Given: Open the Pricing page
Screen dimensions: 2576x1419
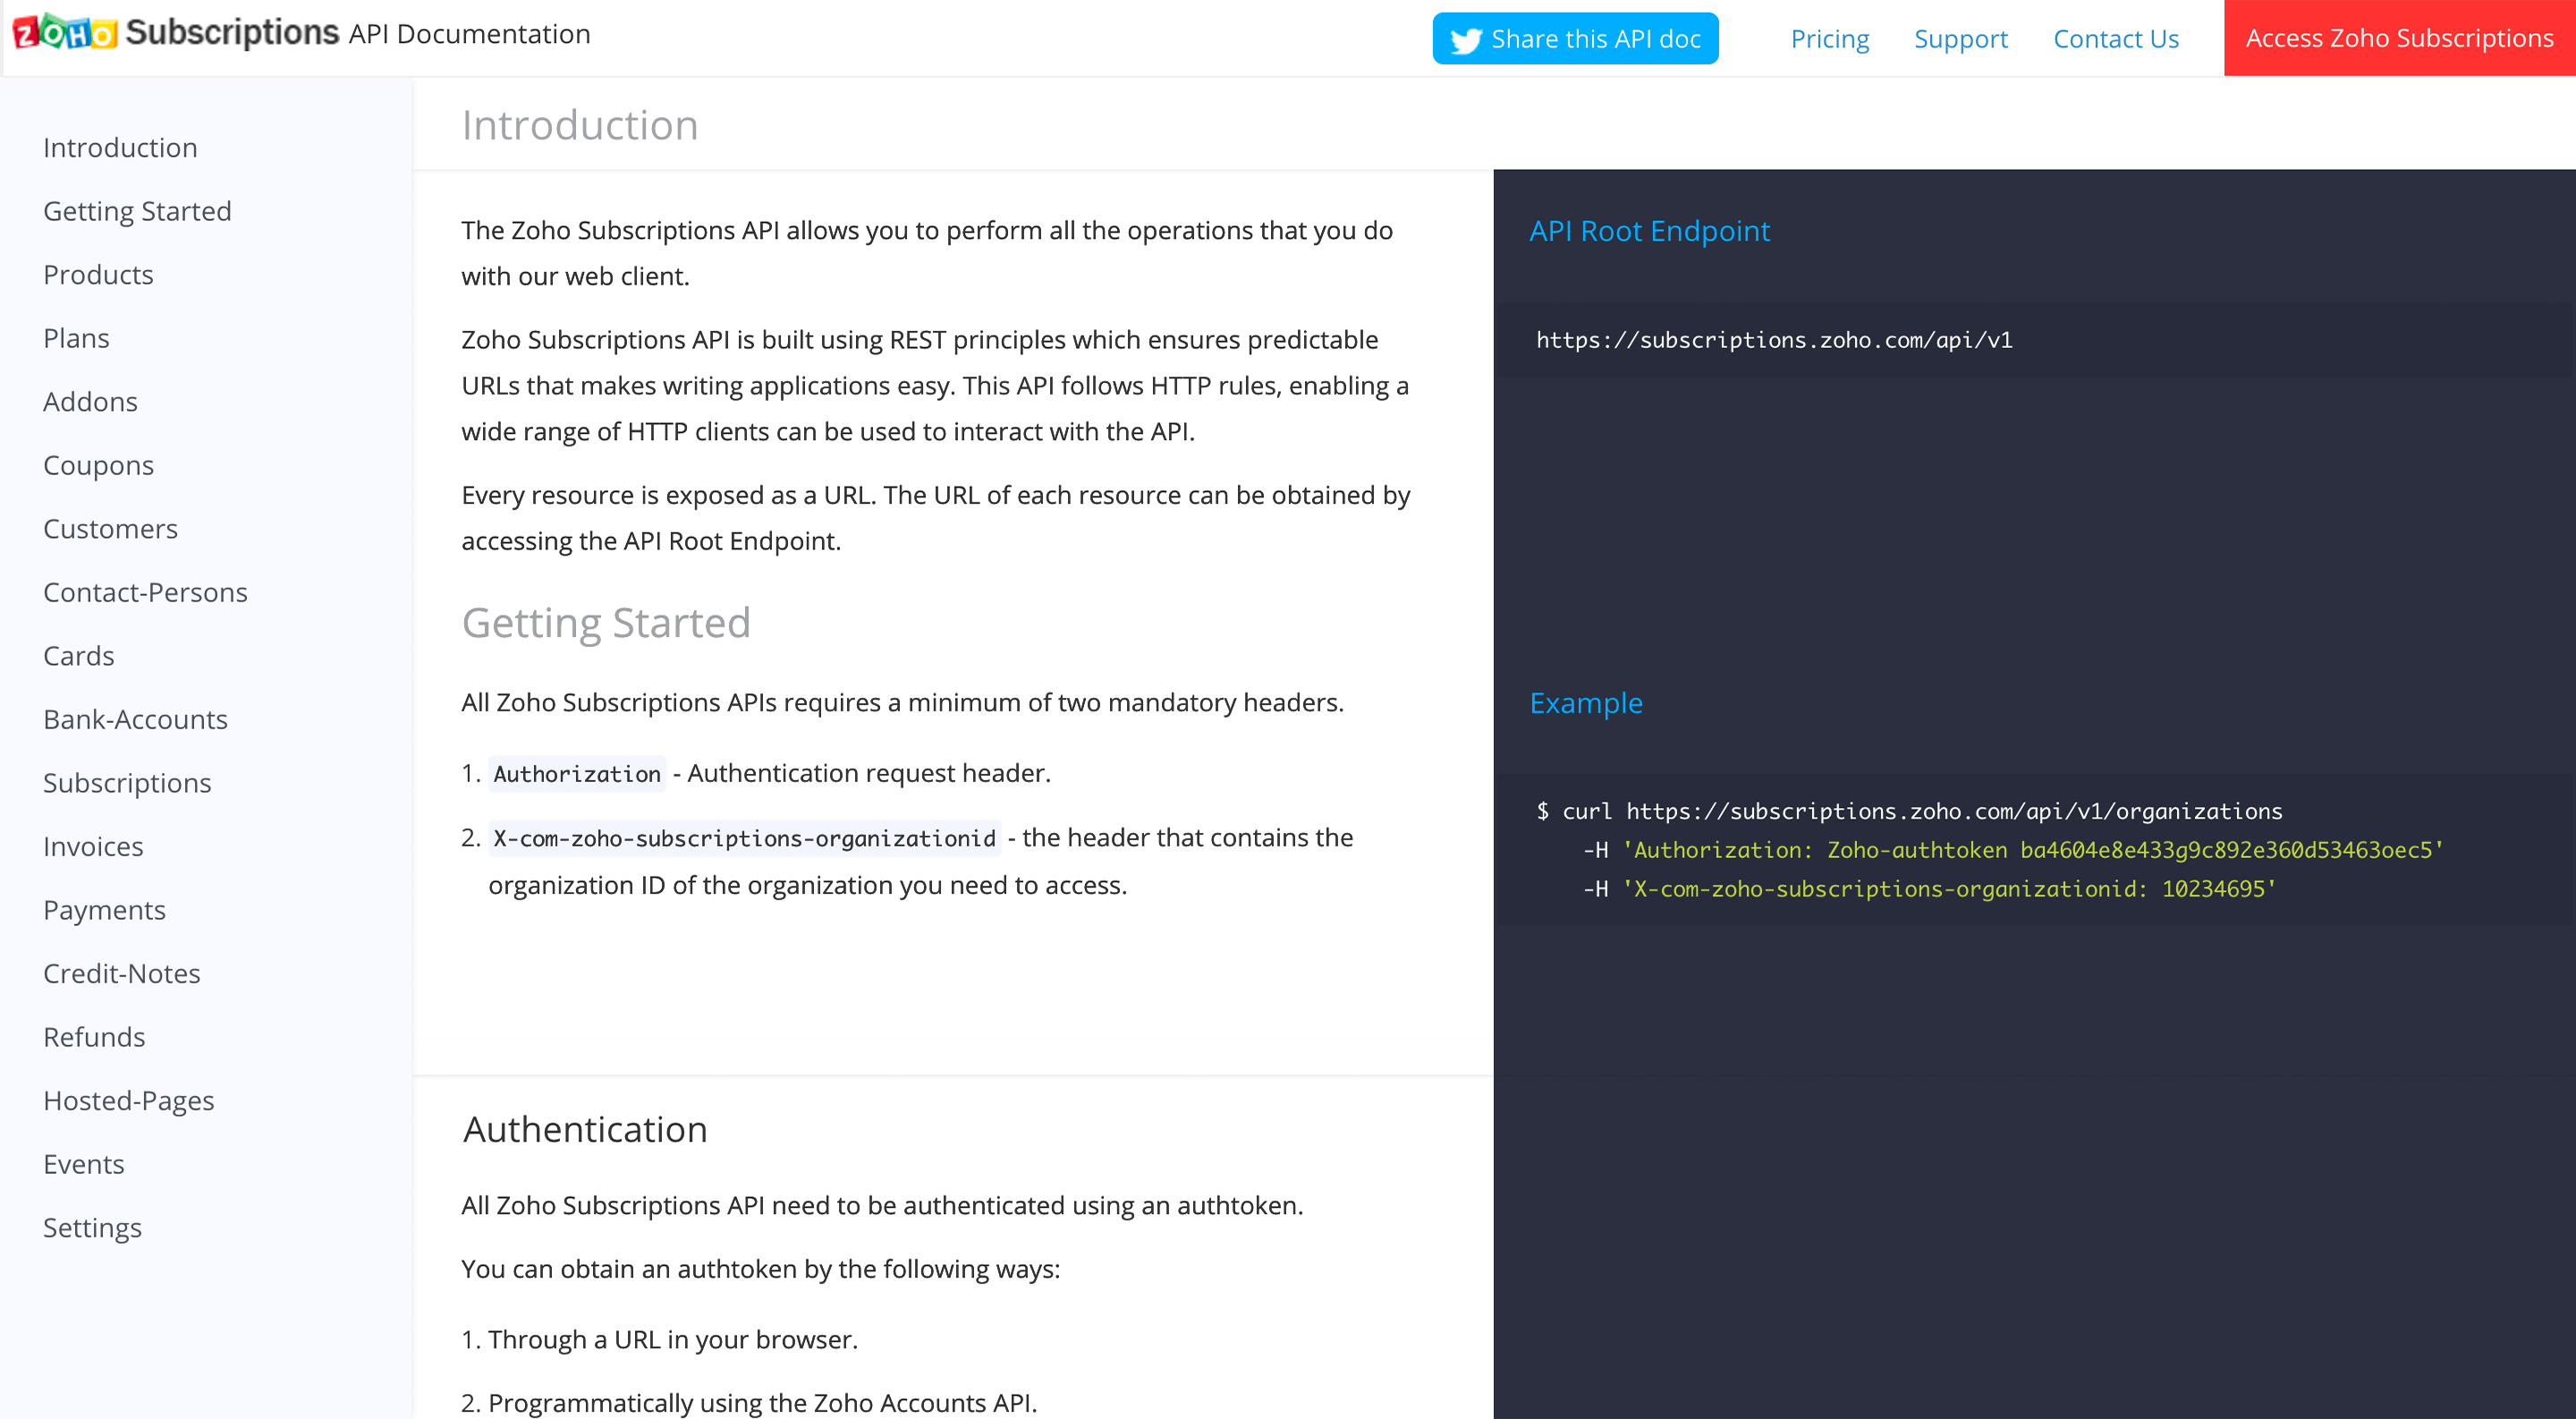Looking at the screenshot, I should [x=1829, y=39].
